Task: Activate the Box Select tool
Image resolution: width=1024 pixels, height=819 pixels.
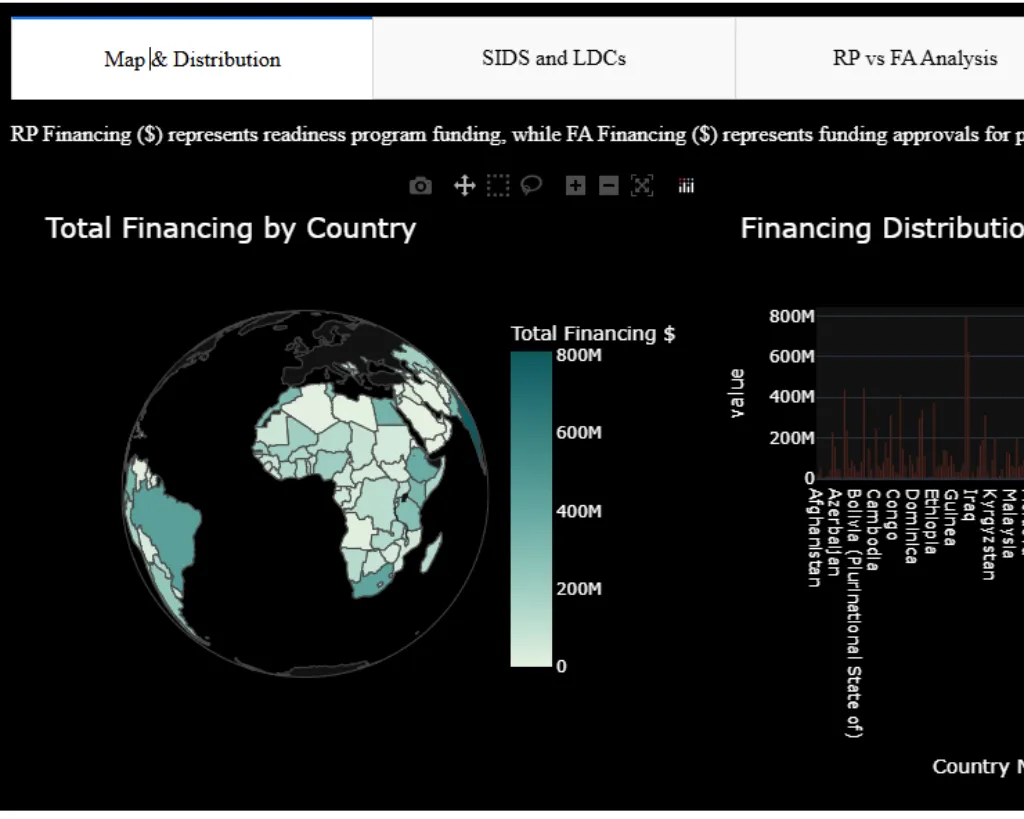Action: pos(498,186)
